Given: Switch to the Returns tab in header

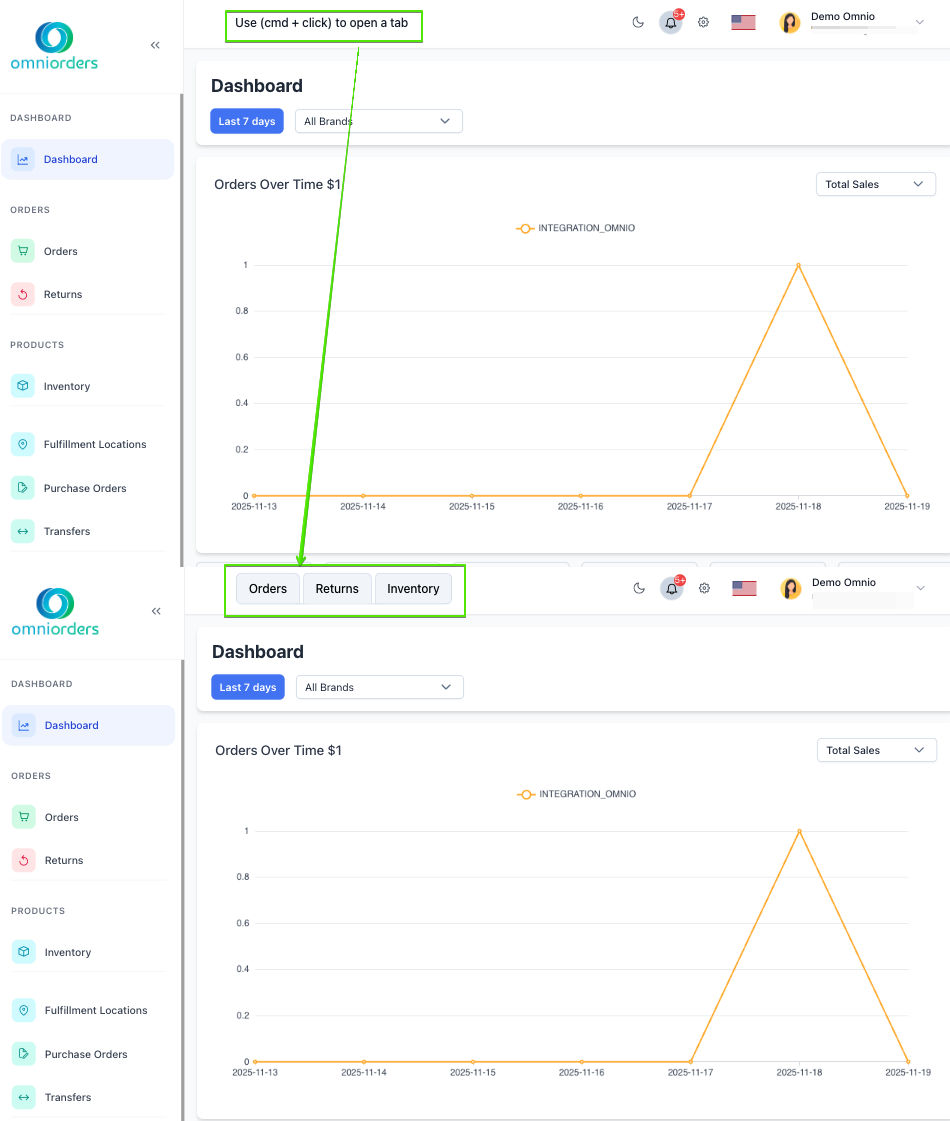Looking at the screenshot, I should tap(337, 588).
